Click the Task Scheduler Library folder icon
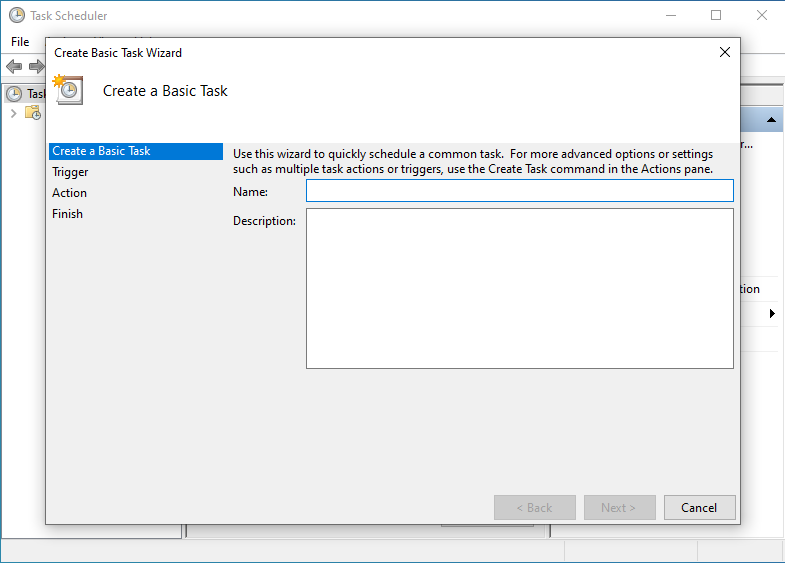The image size is (785, 563). (33, 113)
